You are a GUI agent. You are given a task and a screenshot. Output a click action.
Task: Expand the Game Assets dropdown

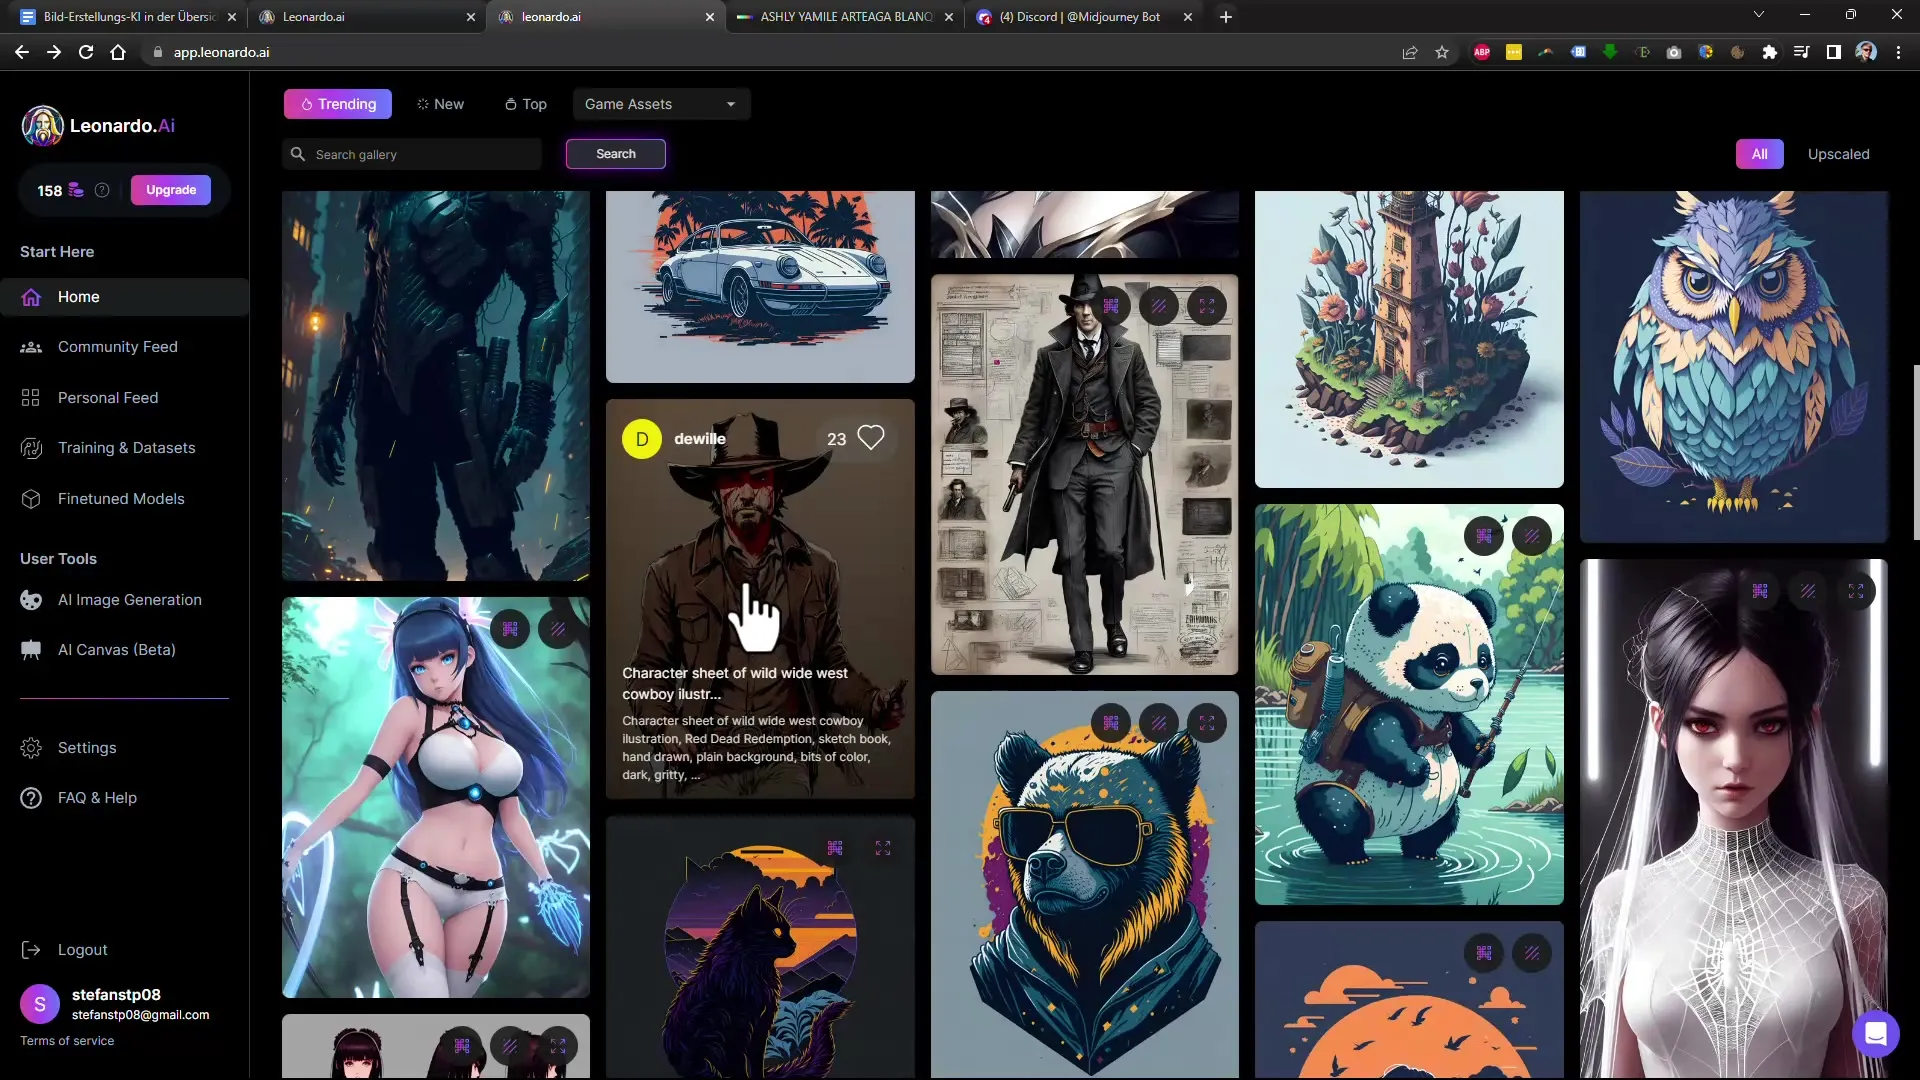[661, 104]
